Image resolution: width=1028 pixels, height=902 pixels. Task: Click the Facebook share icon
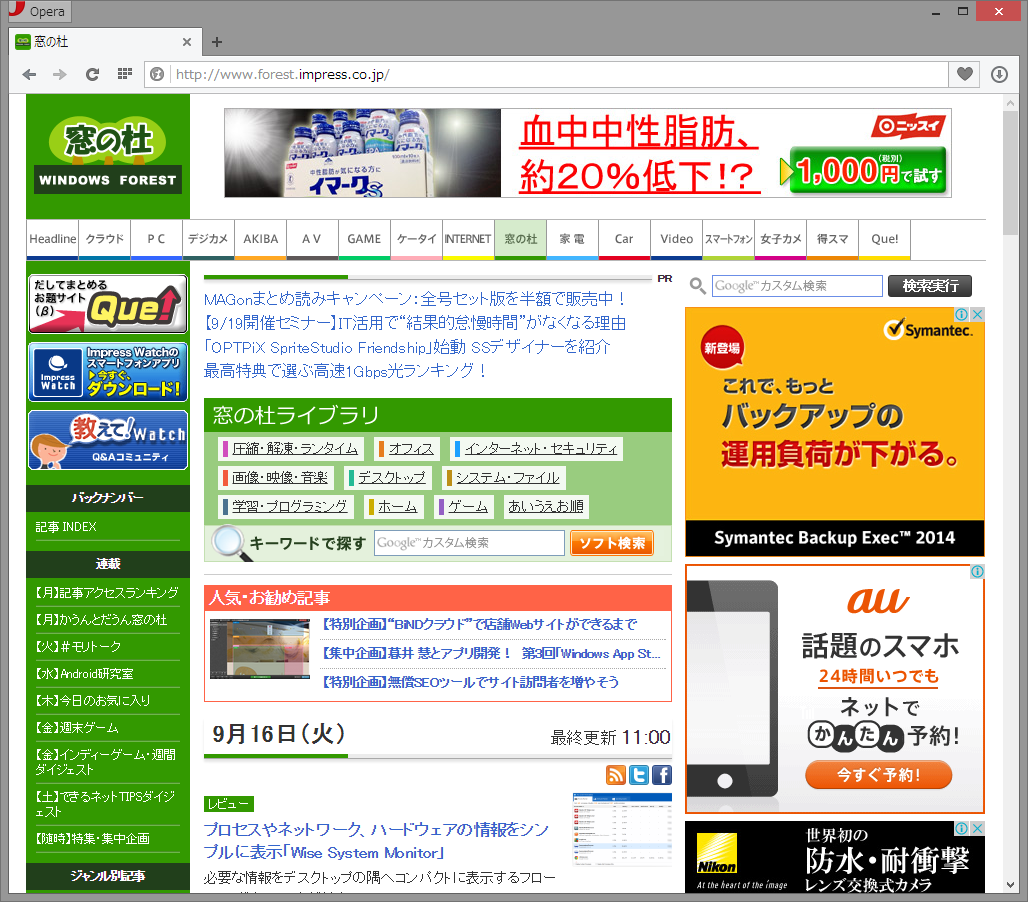662,775
